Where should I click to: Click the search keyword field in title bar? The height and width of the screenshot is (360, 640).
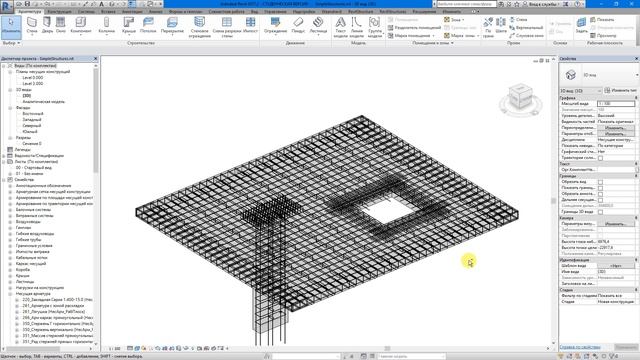(466, 4)
